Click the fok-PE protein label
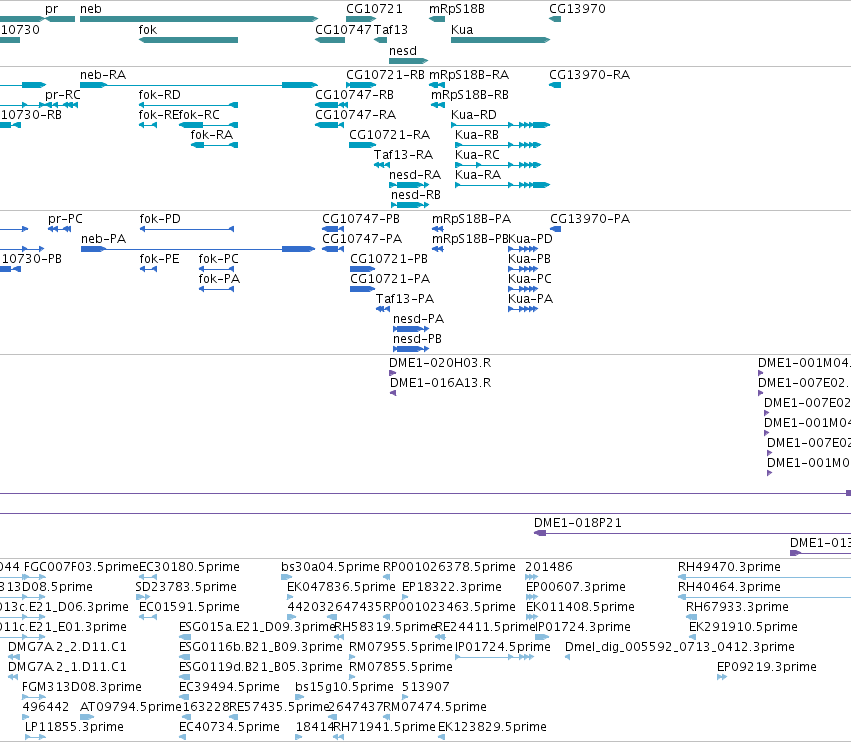The height and width of the screenshot is (742, 851). (x=160, y=259)
